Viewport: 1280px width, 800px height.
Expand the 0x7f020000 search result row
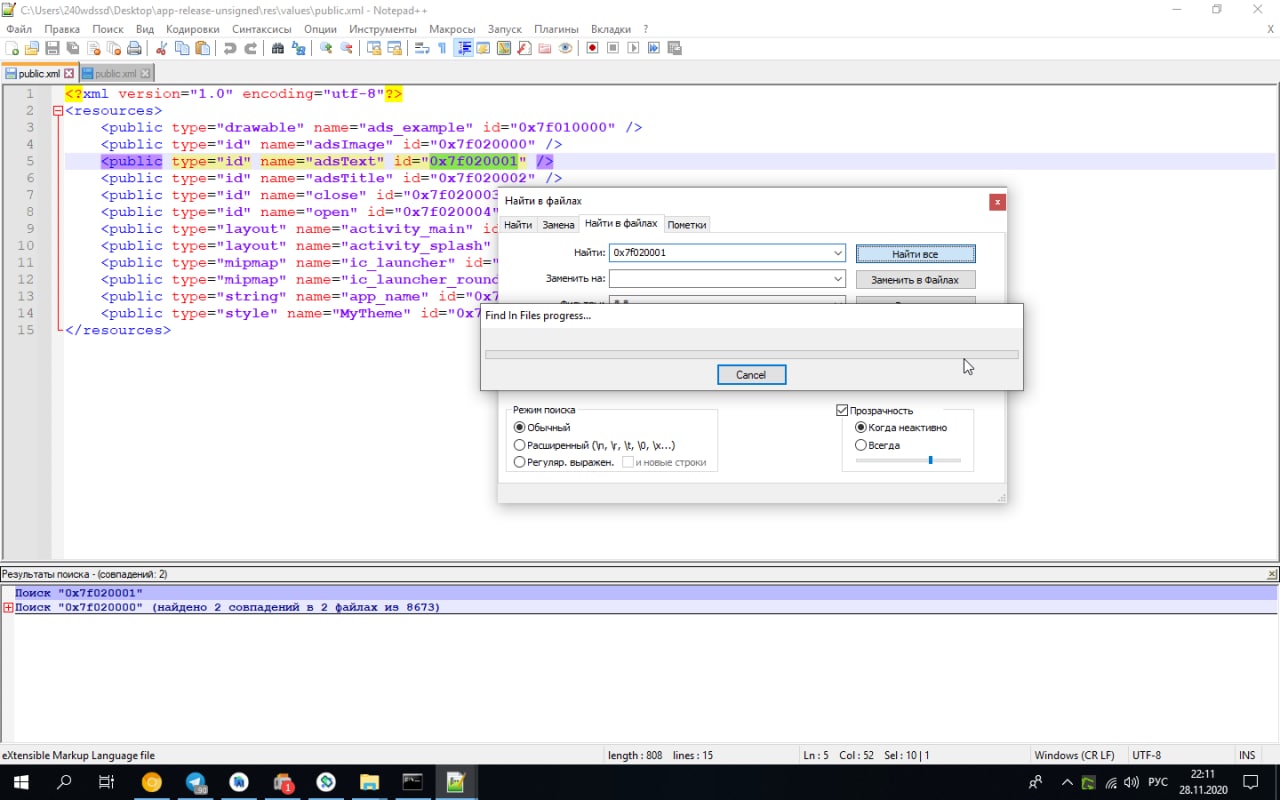8,607
